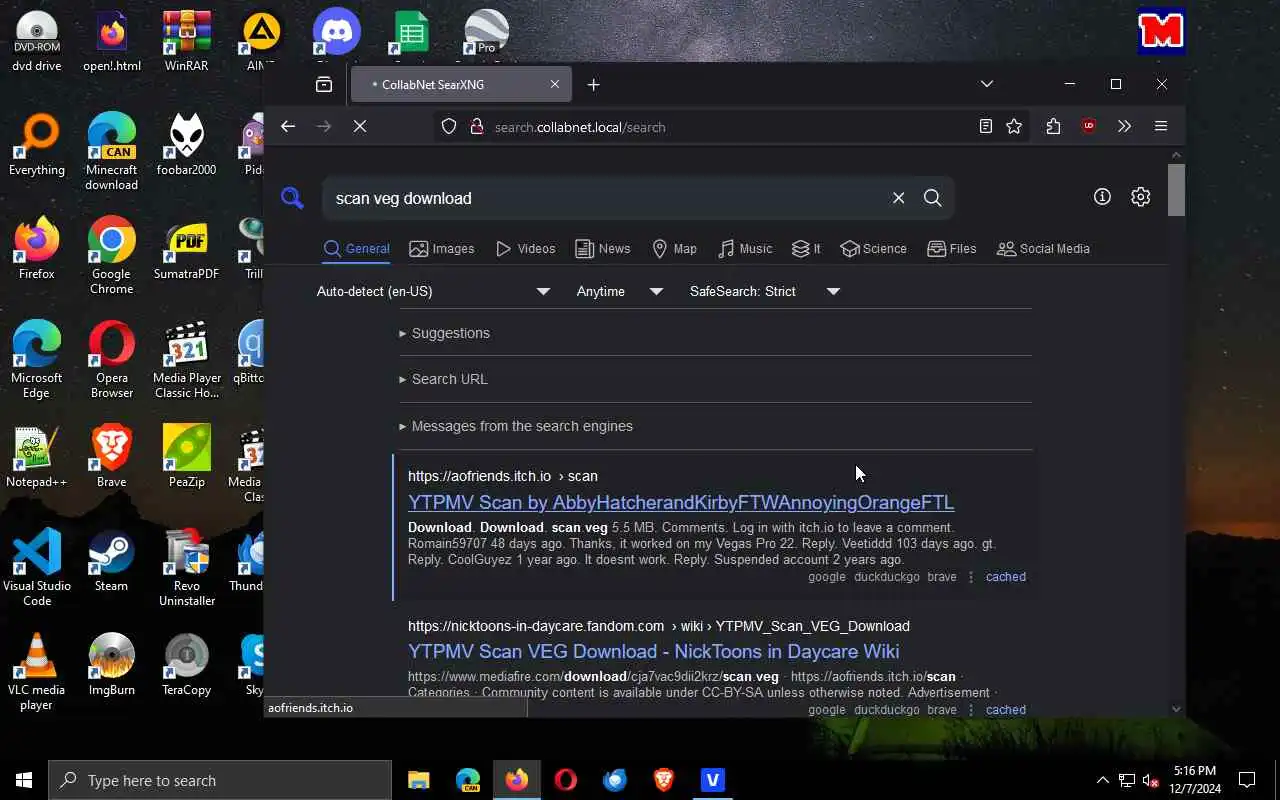Switch to the Videos category tab

[525, 249]
